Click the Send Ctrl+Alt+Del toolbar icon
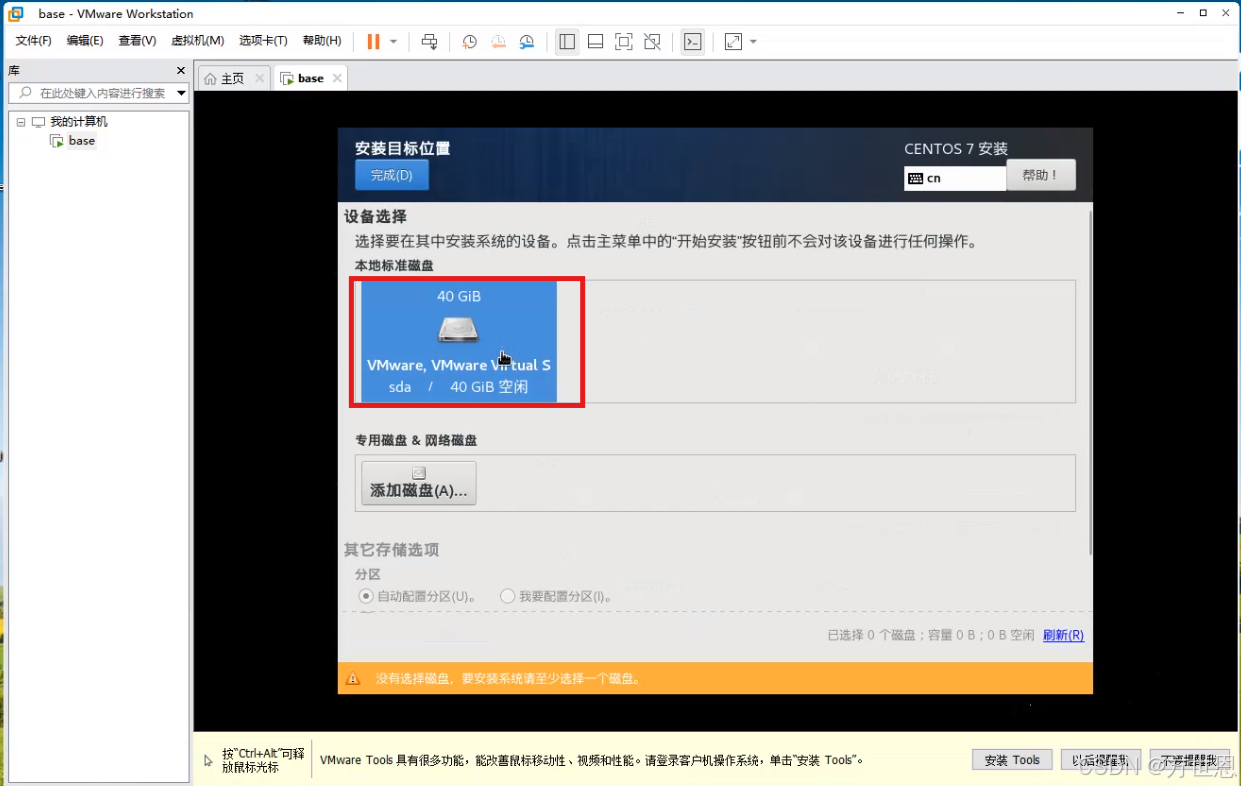Viewport: 1241px width, 786px height. coord(430,41)
